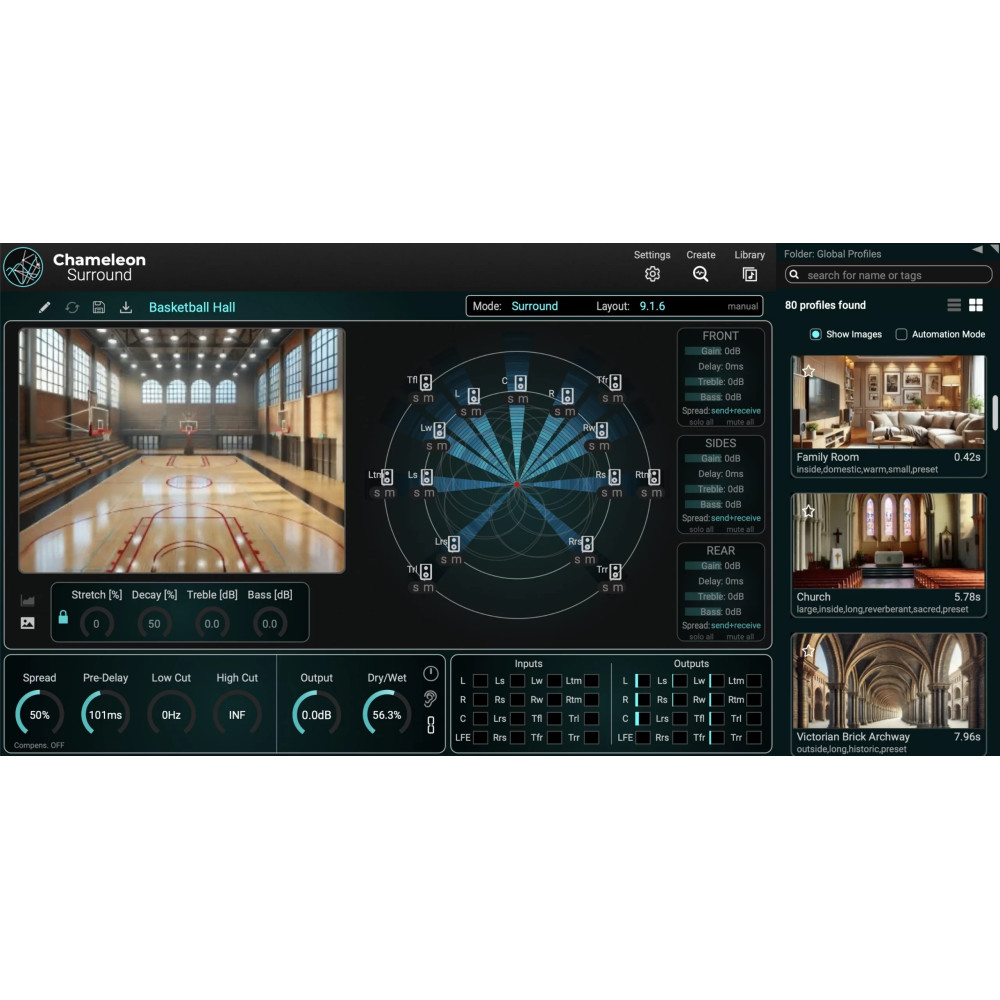1000x1000 pixels.
Task: Click mute all in the FRONT section
Action: pyautogui.click(x=739, y=419)
